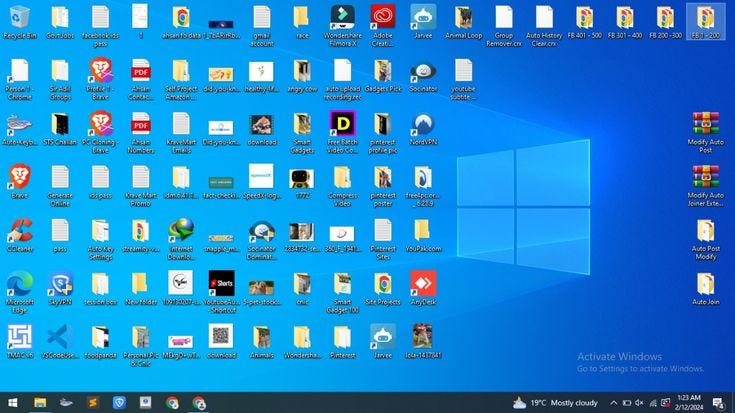Viewport: 735px width, 413px height.
Task: Select the Animal Loop folder
Action: (464, 22)
